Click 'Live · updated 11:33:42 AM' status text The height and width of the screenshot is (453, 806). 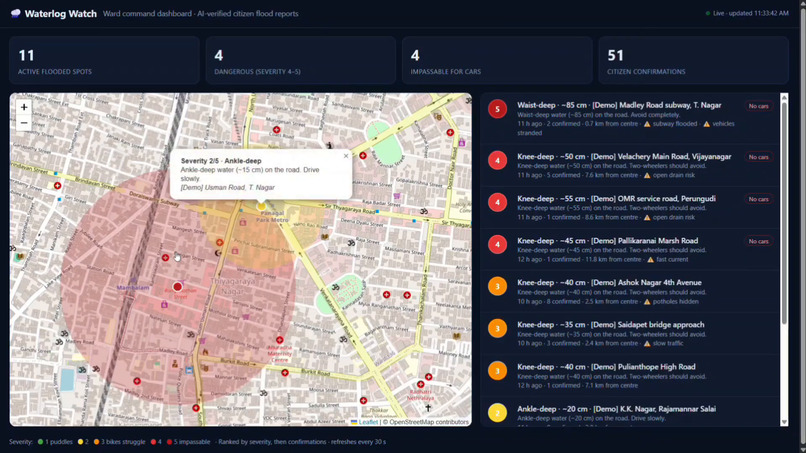click(750, 13)
